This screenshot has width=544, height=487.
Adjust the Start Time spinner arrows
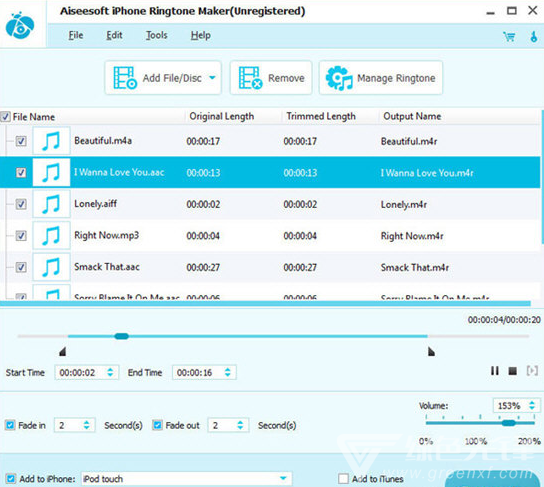110,373
